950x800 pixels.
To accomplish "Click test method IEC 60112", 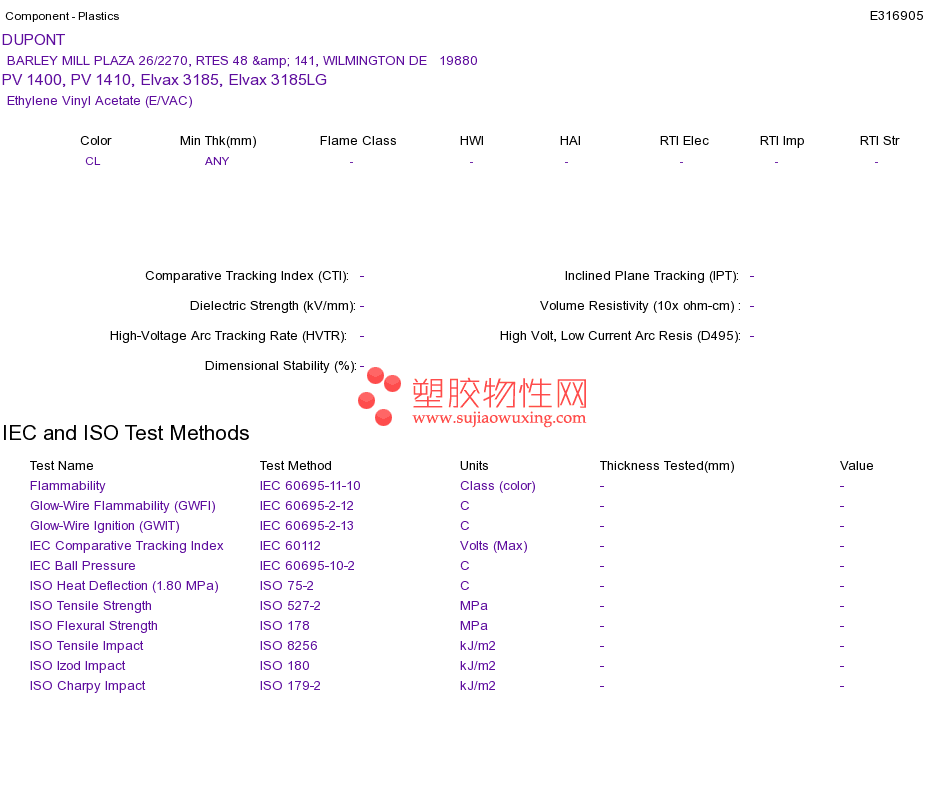I will [x=290, y=546].
